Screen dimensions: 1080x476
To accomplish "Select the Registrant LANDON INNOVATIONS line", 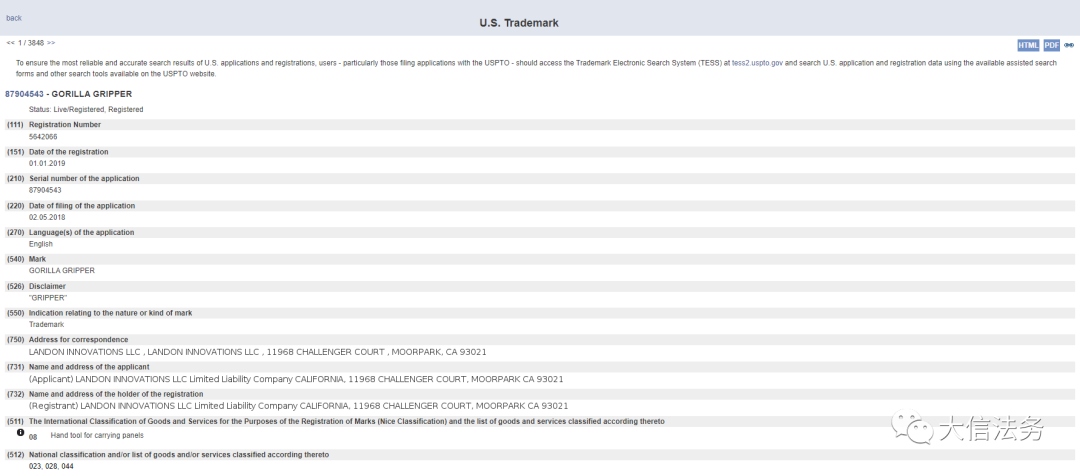I will [298, 406].
